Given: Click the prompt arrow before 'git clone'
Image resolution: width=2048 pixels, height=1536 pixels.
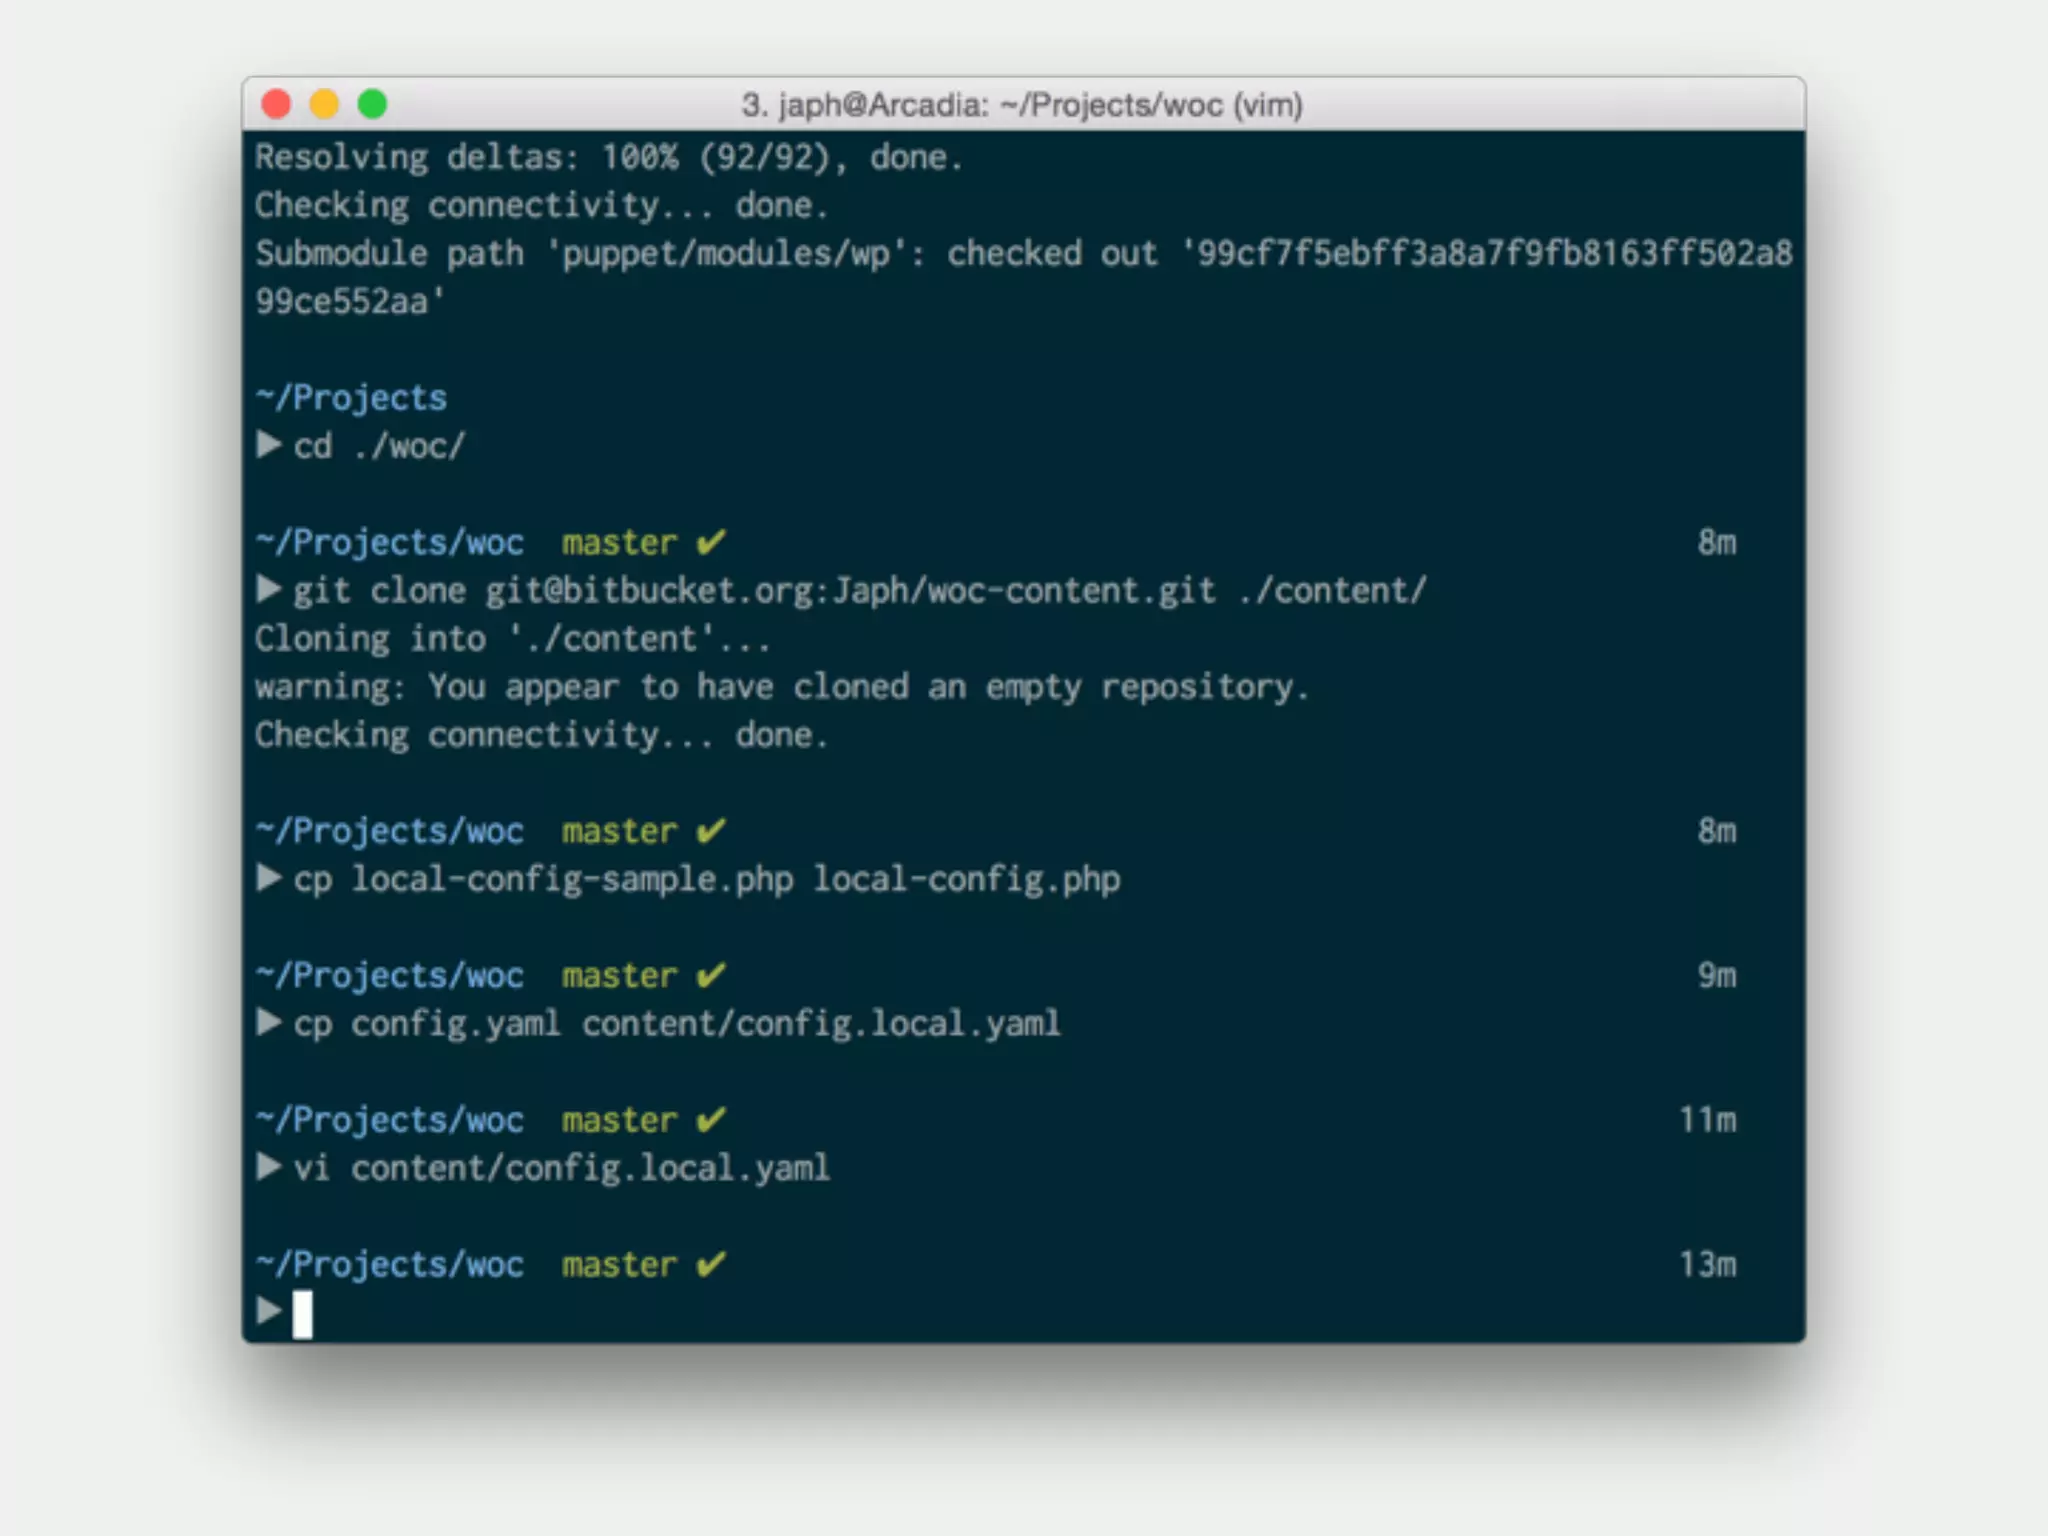Looking at the screenshot, I should [x=268, y=589].
